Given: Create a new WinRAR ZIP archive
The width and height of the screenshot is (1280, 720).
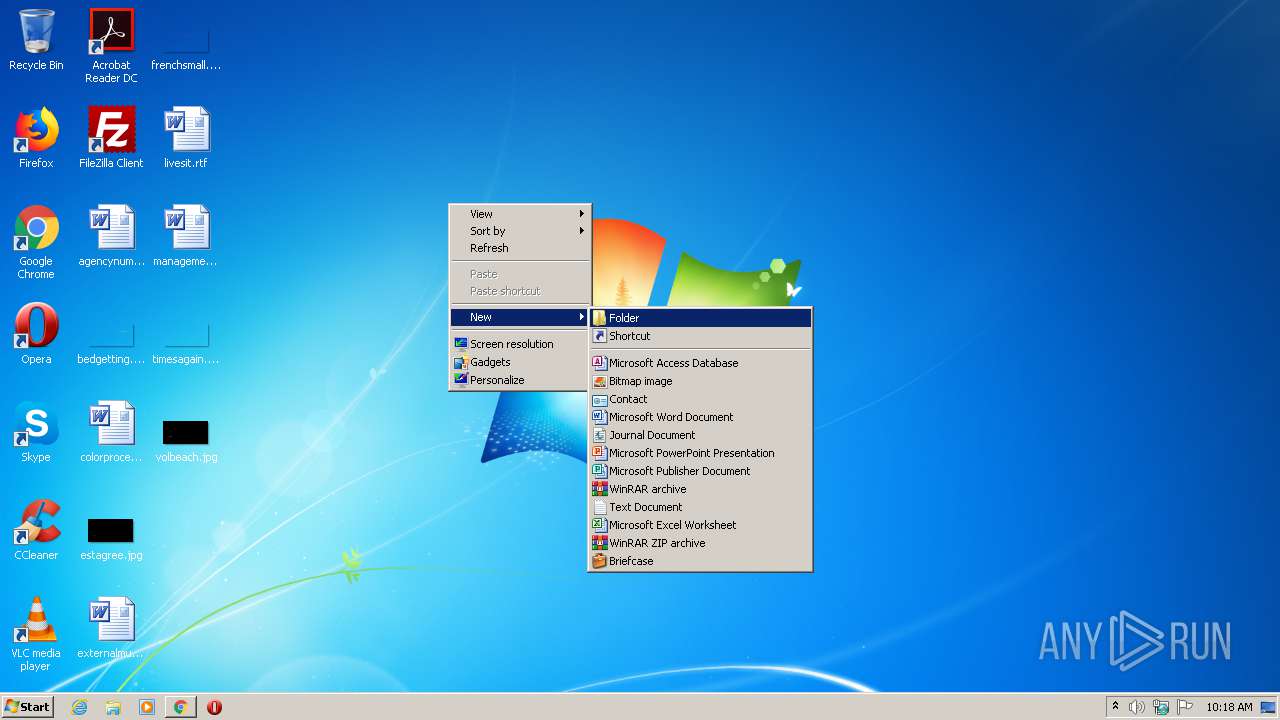Looking at the screenshot, I should 700,543.
